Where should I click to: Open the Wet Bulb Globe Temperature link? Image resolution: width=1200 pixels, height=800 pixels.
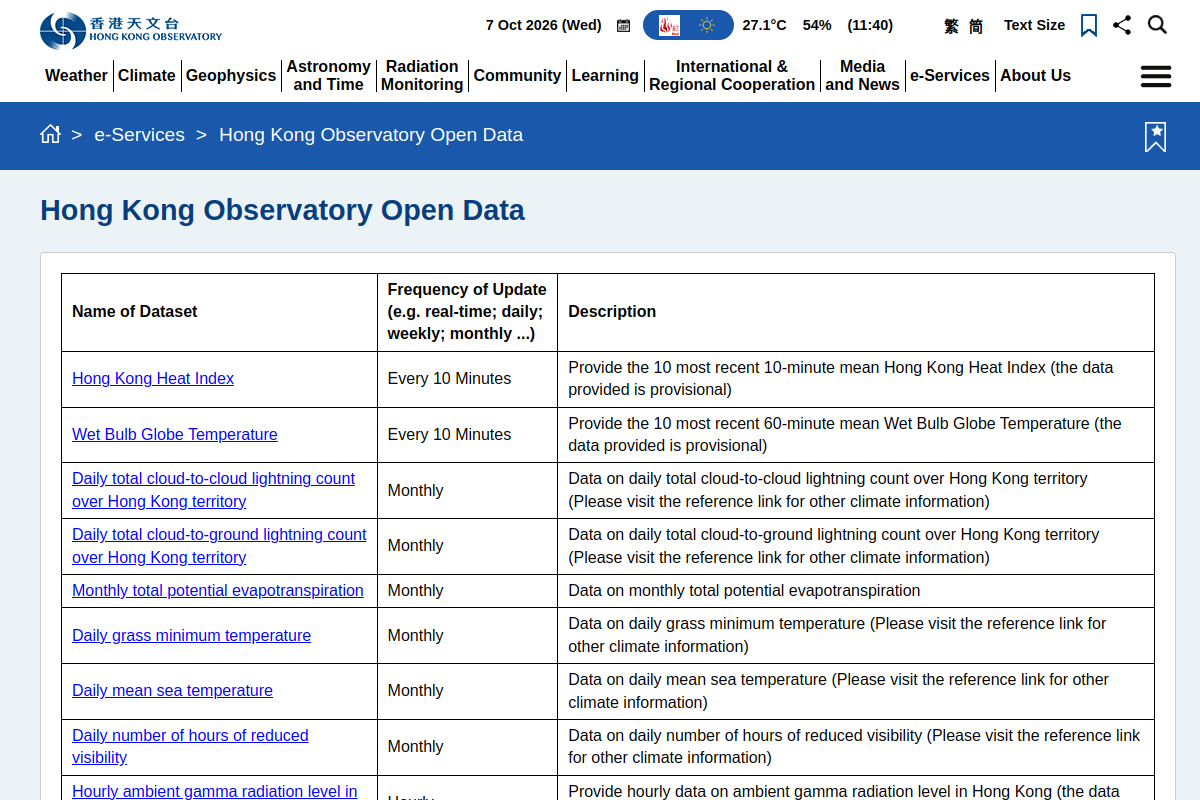pos(175,435)
